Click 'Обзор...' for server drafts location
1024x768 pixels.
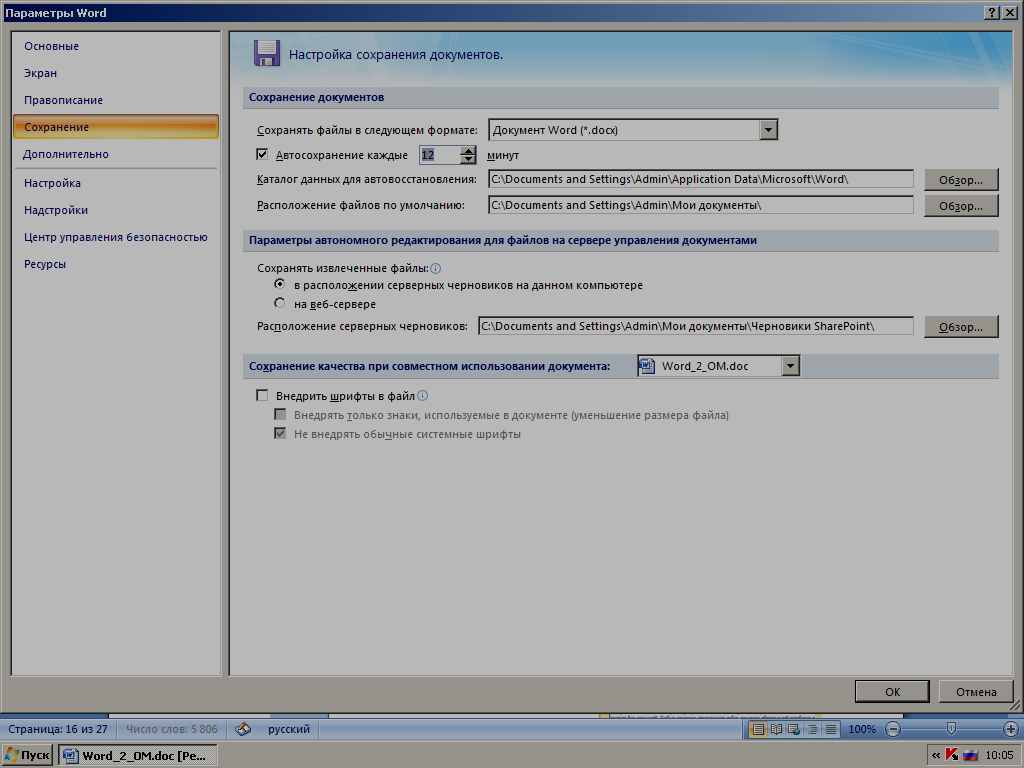[x=961, y=327]
